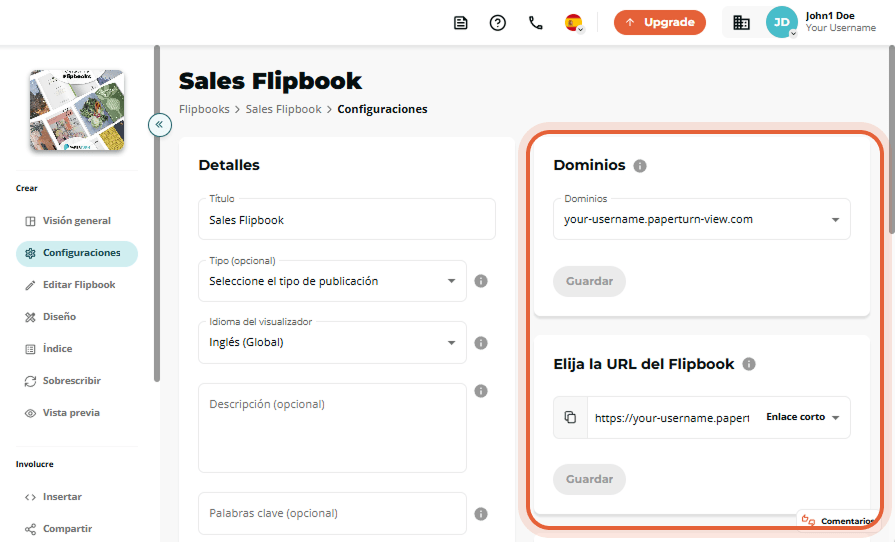895x542 pixels.
Task: Click the Diseño design tools icon
Action: (30, 317)
